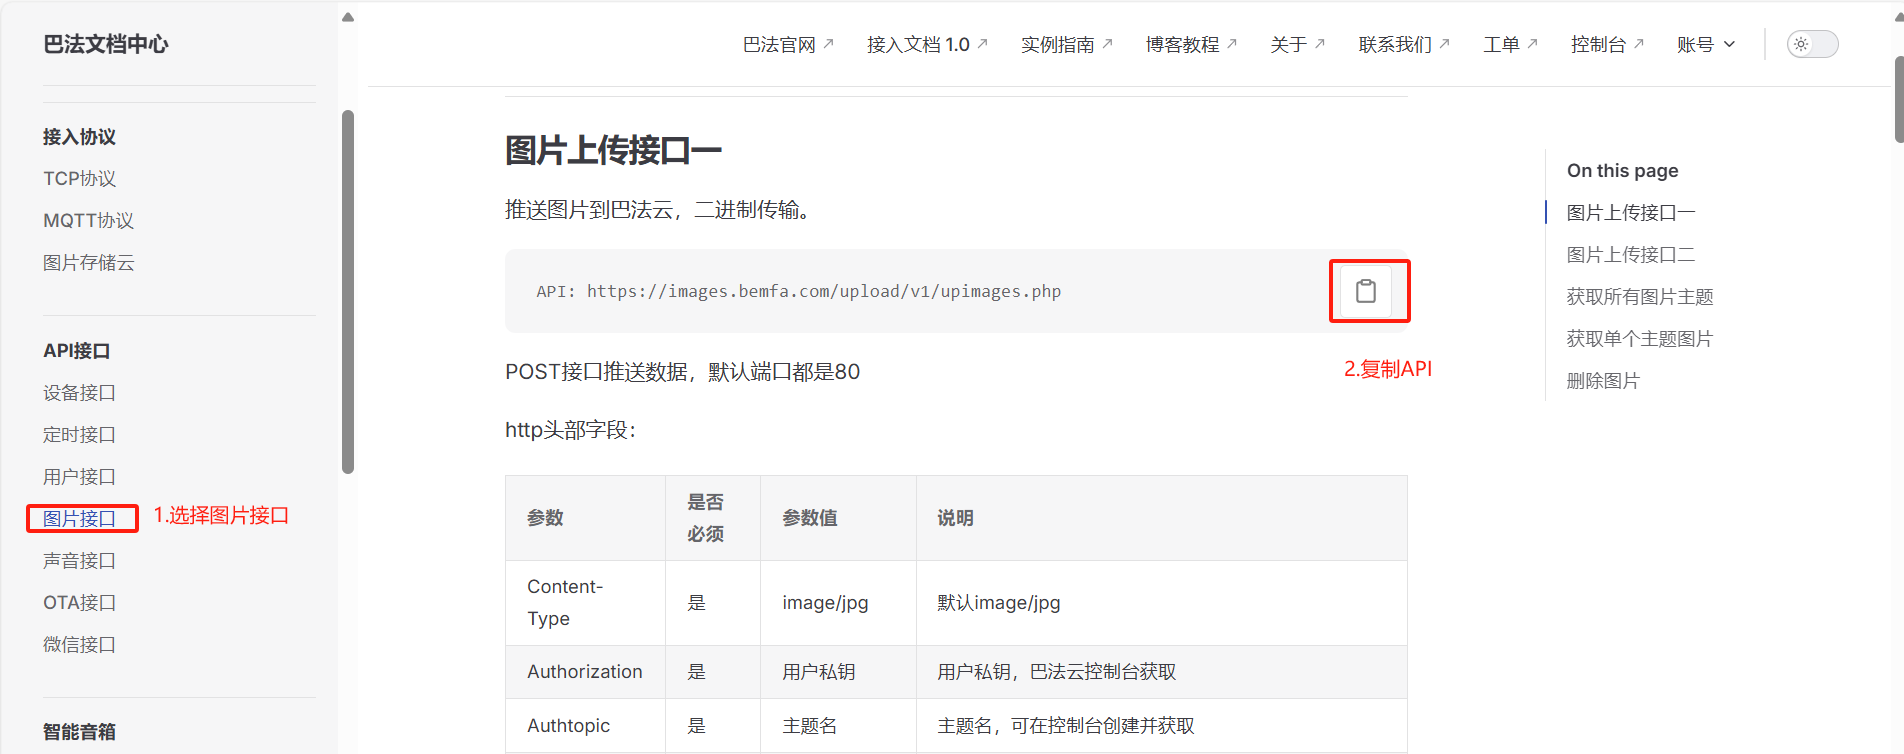Click the page vertical scrollbar thumb
This screenshot has height=754, width=1904.
pos(1899,99)
